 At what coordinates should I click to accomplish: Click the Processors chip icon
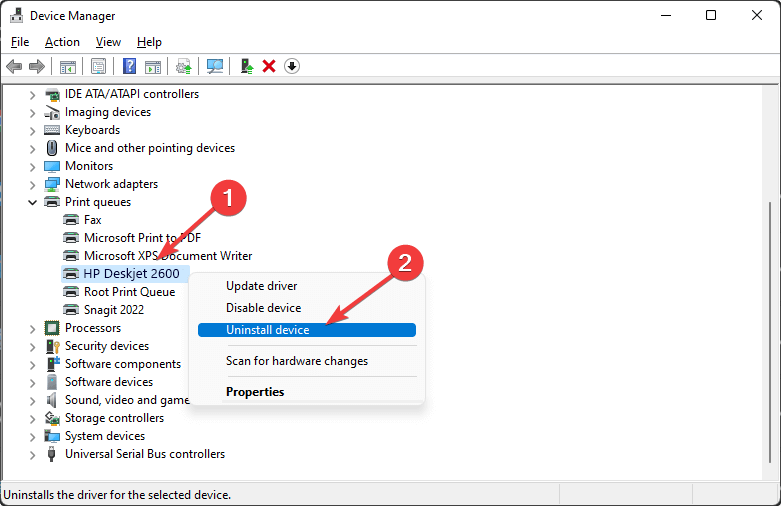click(52, 328)
